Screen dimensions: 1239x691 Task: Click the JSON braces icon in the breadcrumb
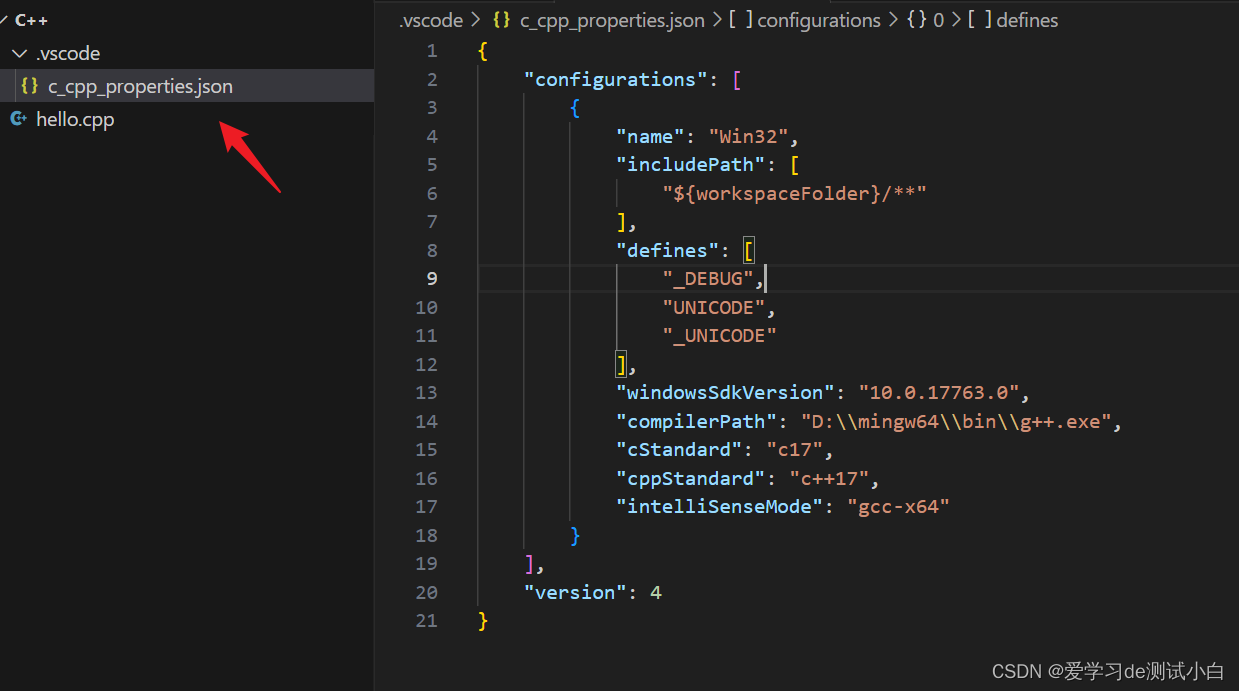[502, 20]
